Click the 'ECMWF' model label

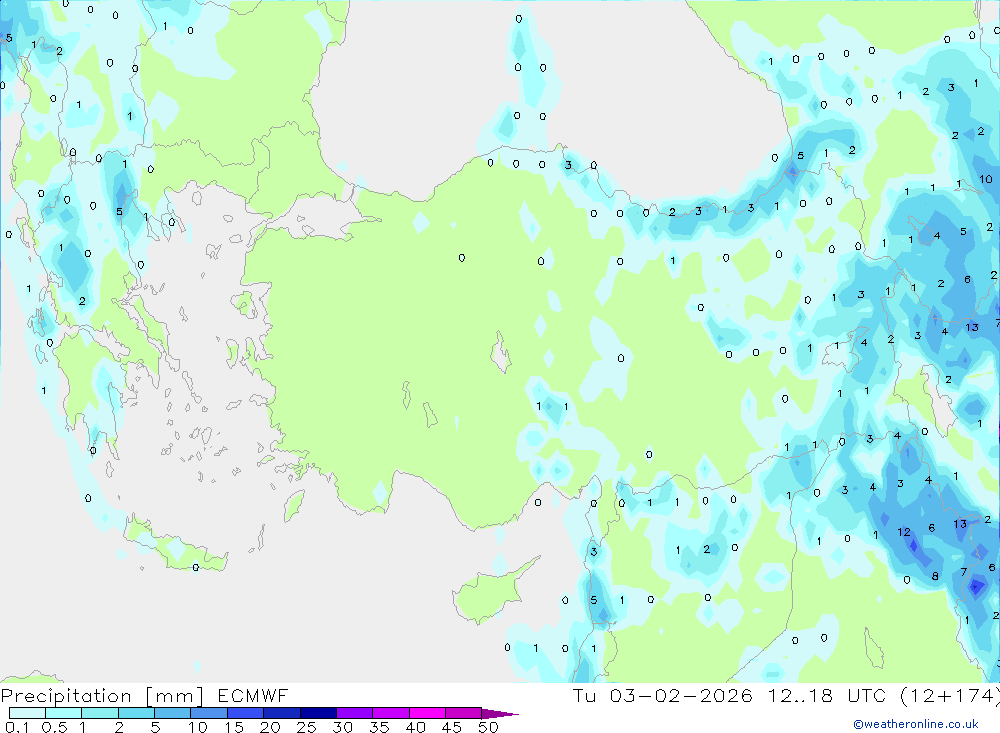point(253,695)
